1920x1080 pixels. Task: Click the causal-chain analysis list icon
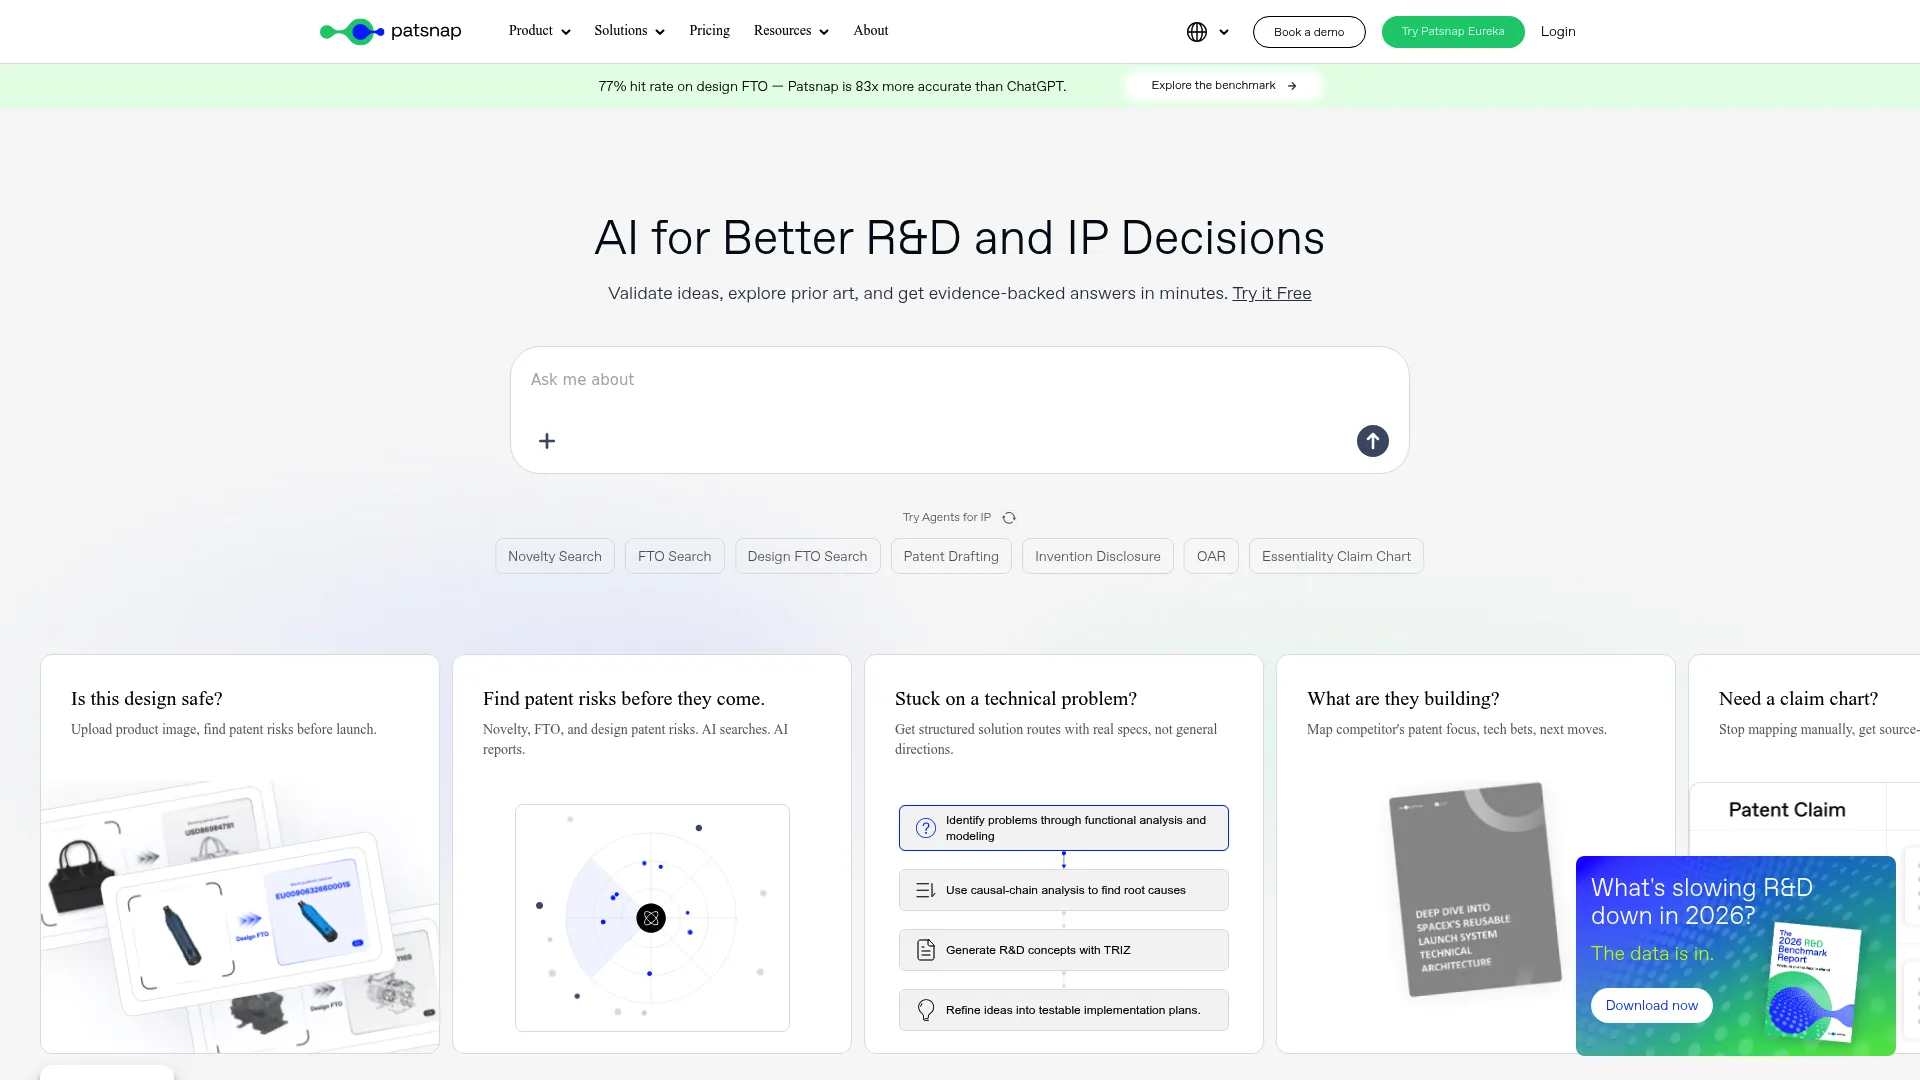coord(926,890)
